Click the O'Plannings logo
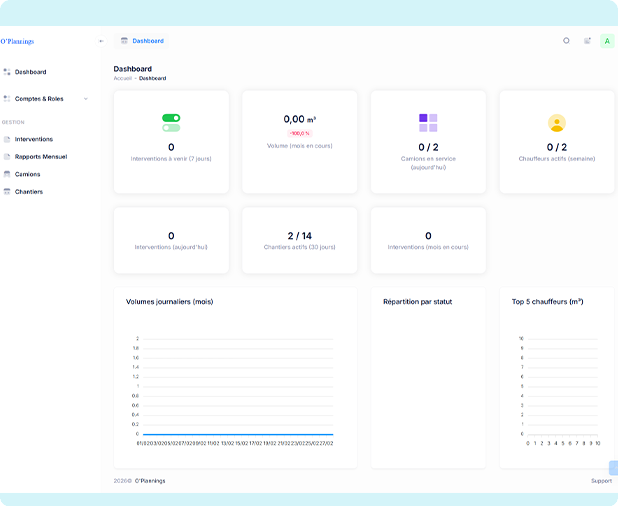This screenshot has height=506, width=618. point(17,41)
